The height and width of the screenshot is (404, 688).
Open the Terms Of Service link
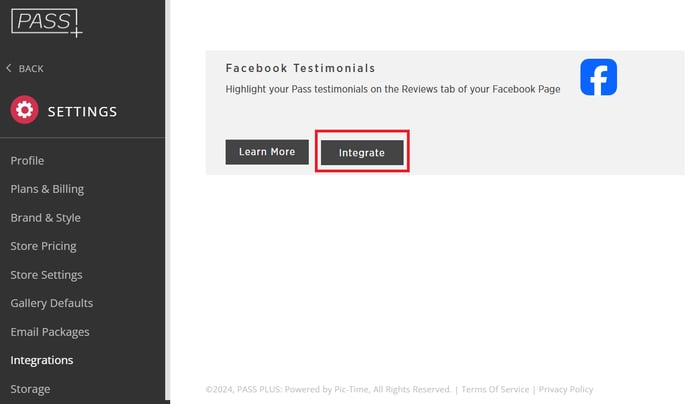click(495, 390)
